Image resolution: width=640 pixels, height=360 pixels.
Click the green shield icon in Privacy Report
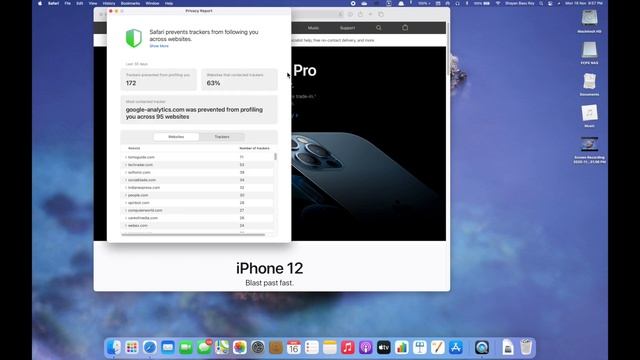[133, 38]
